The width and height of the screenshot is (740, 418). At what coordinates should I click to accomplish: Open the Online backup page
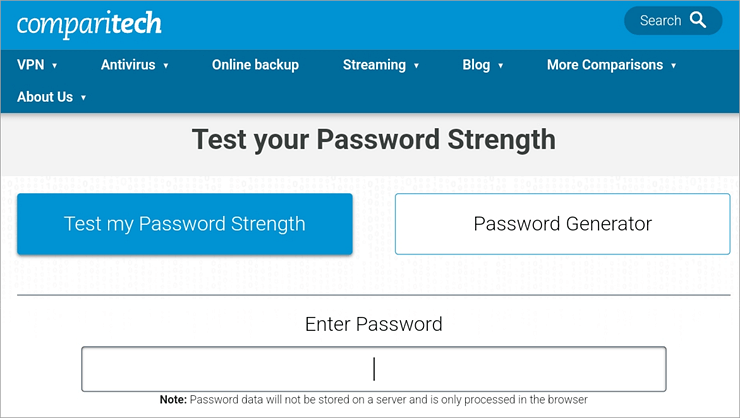[x=255, y=65]
